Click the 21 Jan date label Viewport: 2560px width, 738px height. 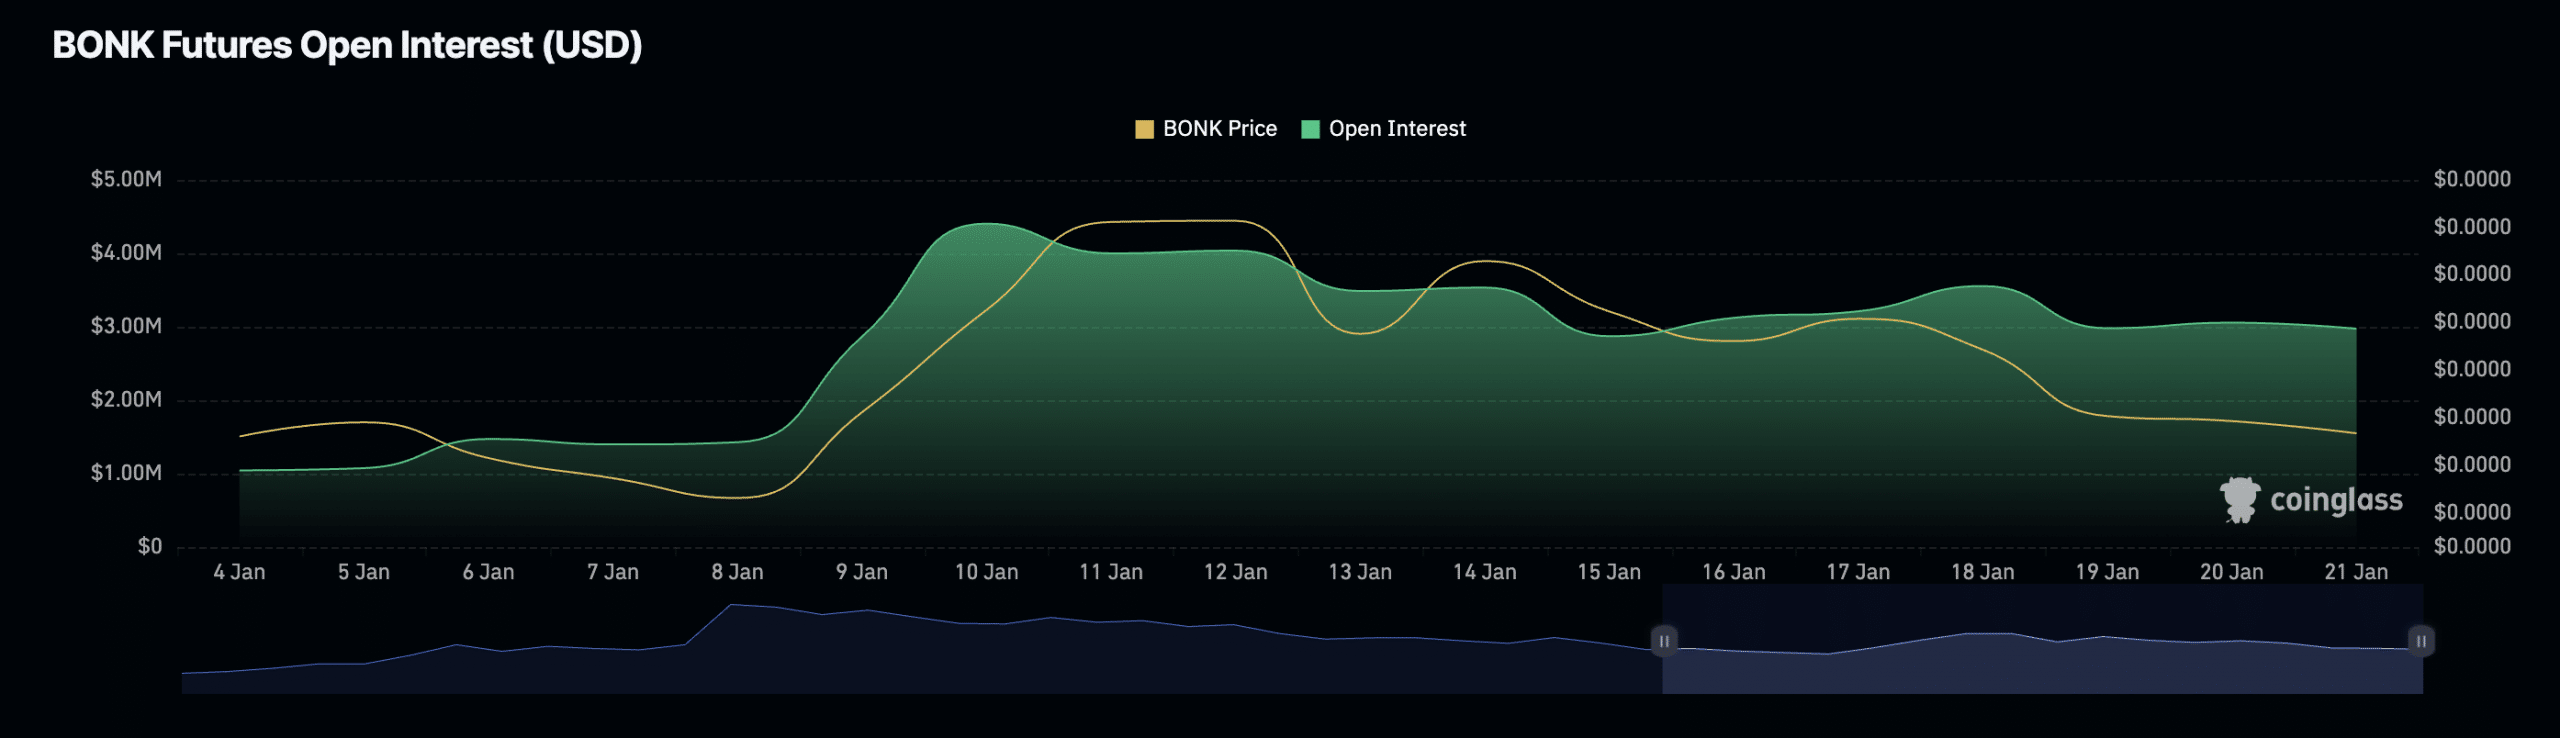(x=2356, y=572)
